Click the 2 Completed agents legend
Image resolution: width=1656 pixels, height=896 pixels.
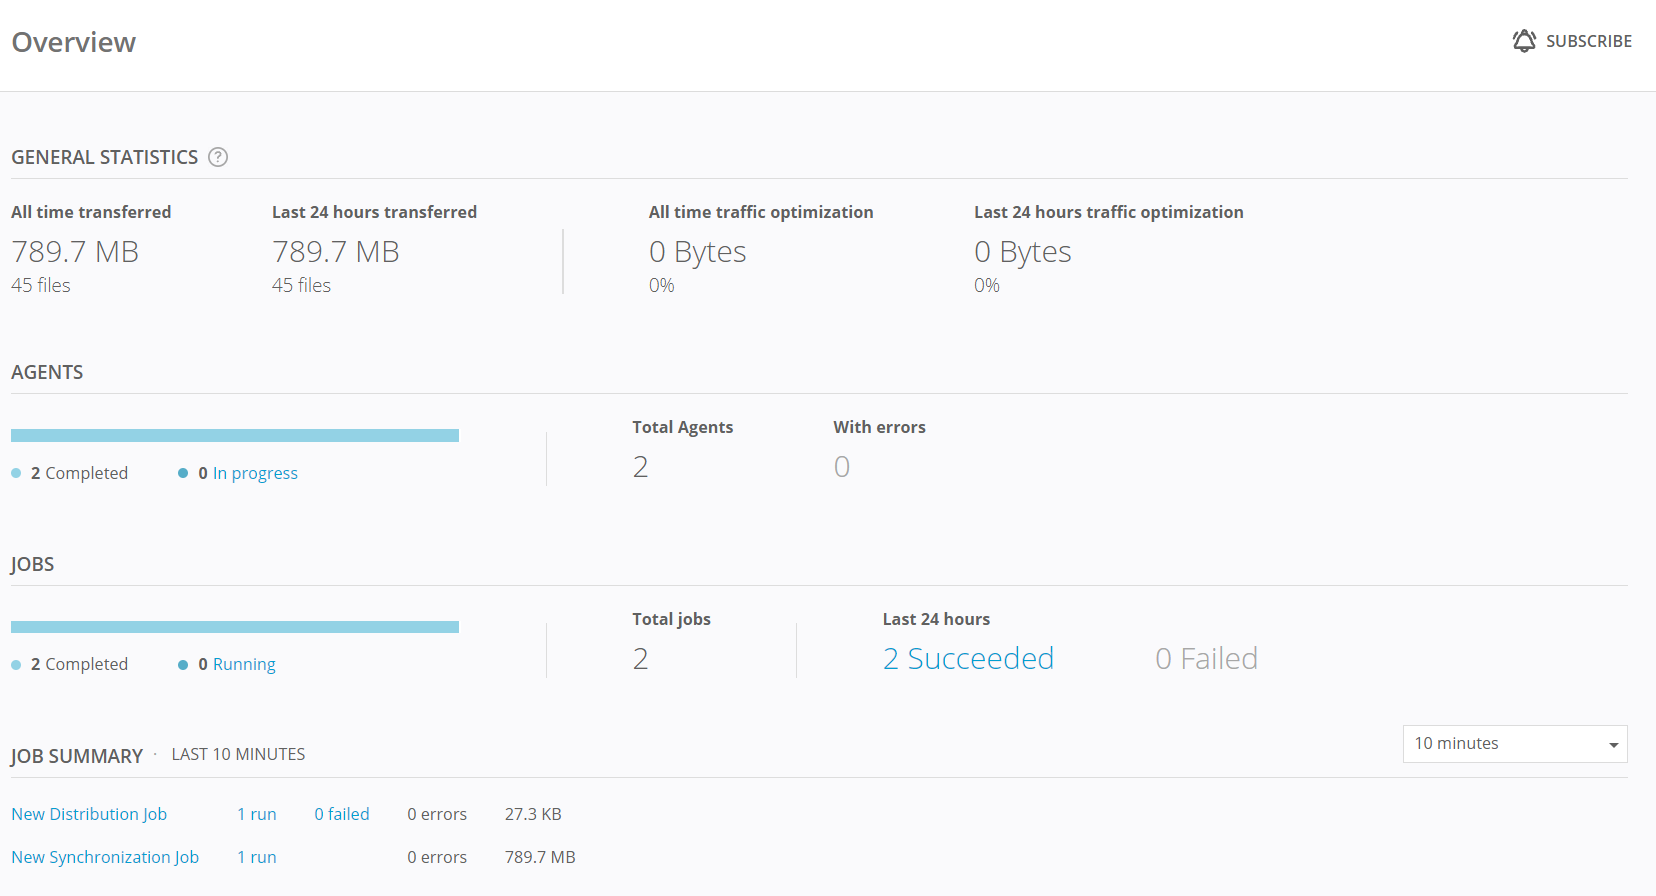pyautogui.click(x=79, y=473)
